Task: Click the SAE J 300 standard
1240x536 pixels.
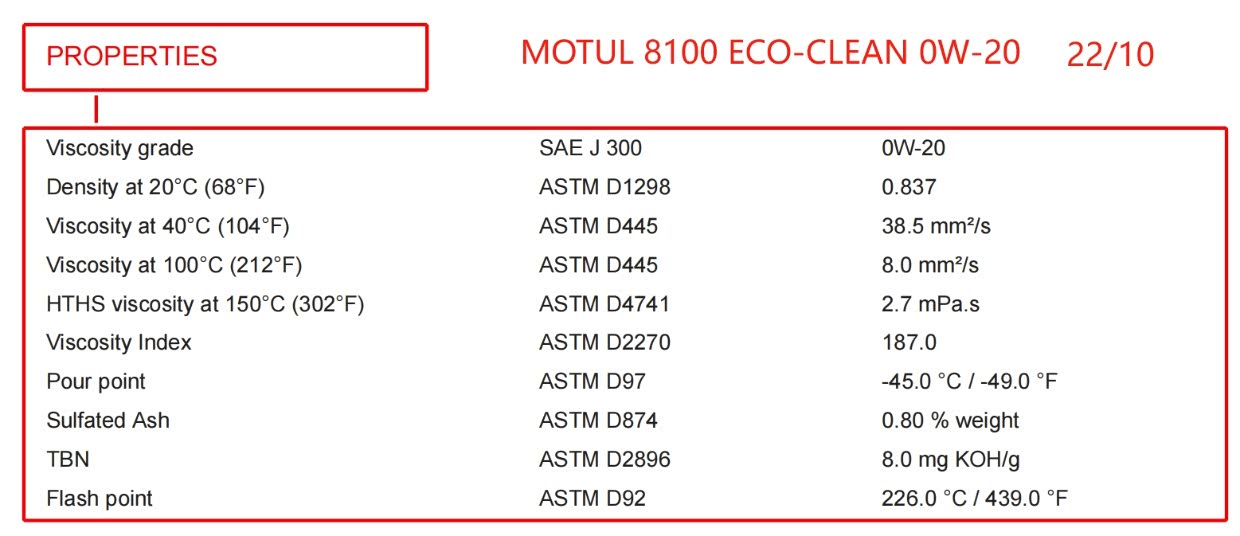Action: pyautogui.click(x=590, y=148)
